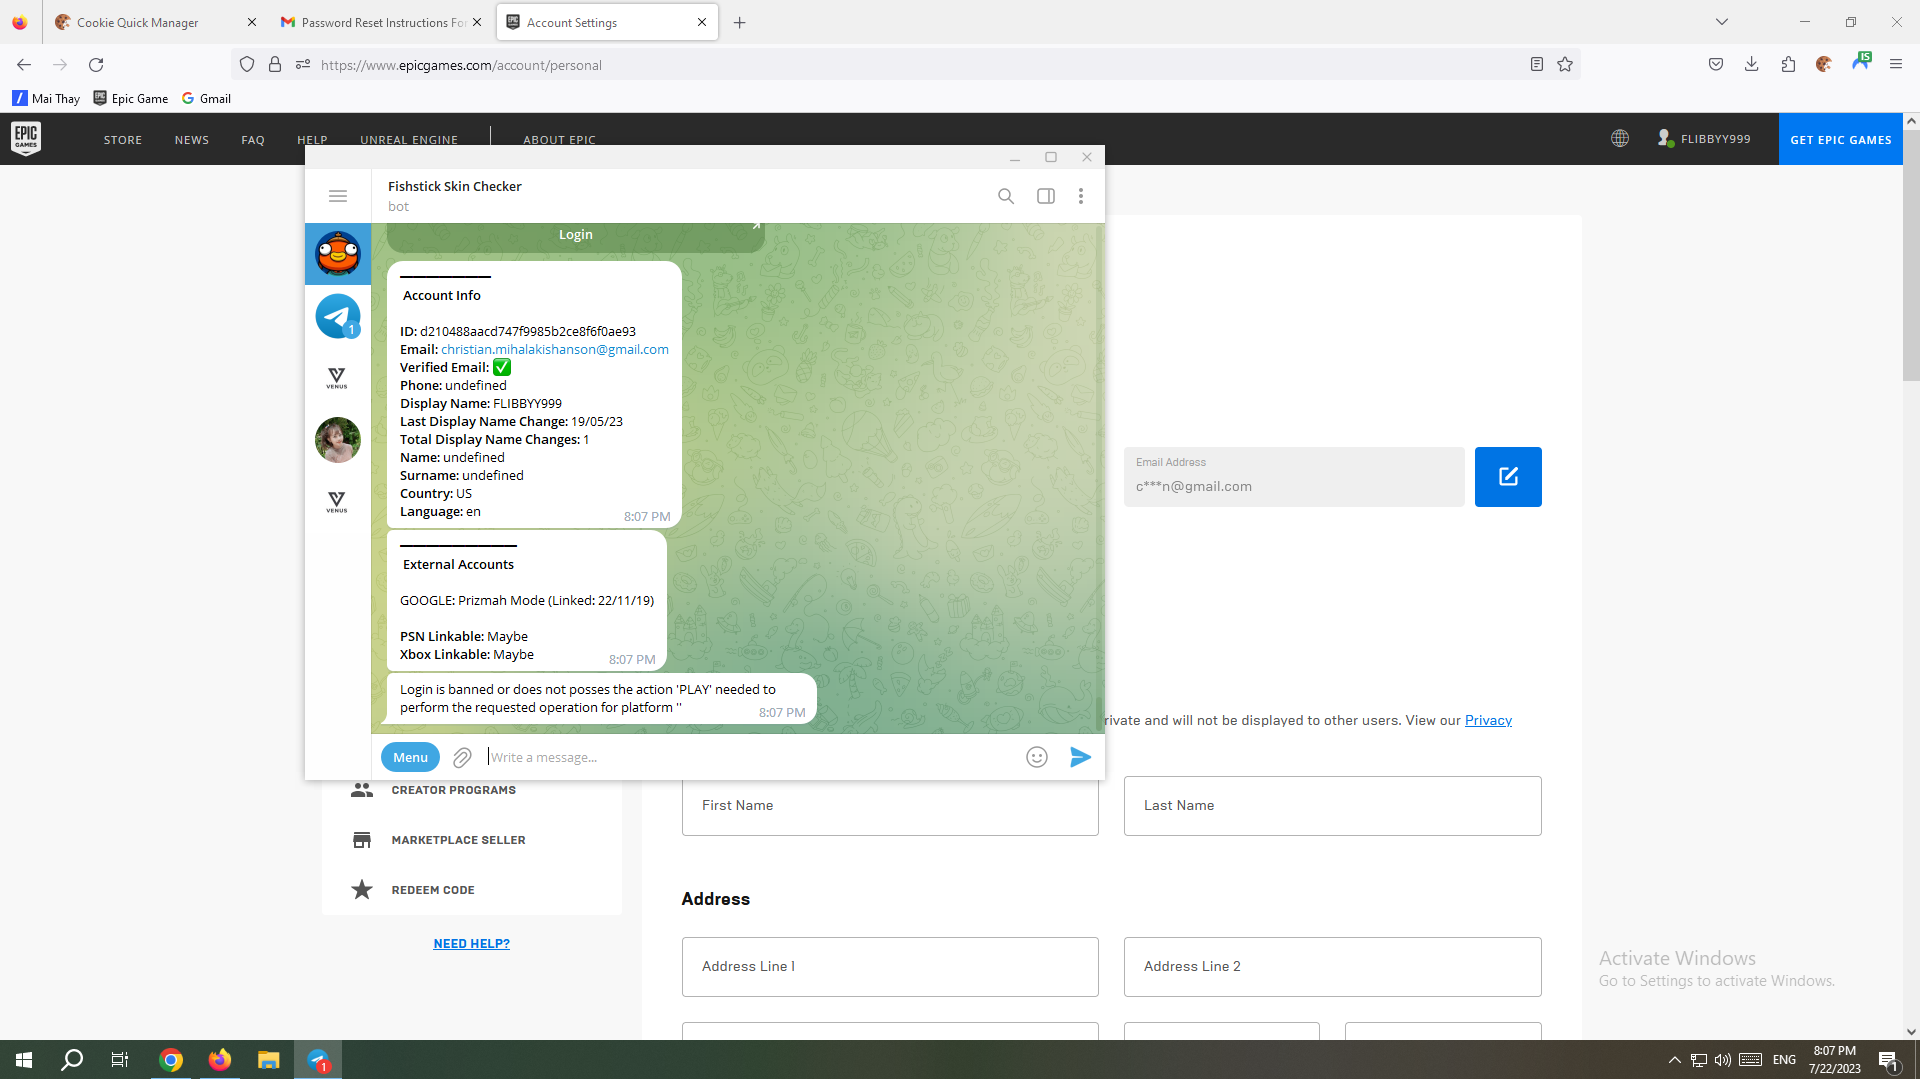Click the christian.mihalakishanson email link
Viewport: 1920px width, 1079px height.
pyautogui.click(x=555, y=349)
